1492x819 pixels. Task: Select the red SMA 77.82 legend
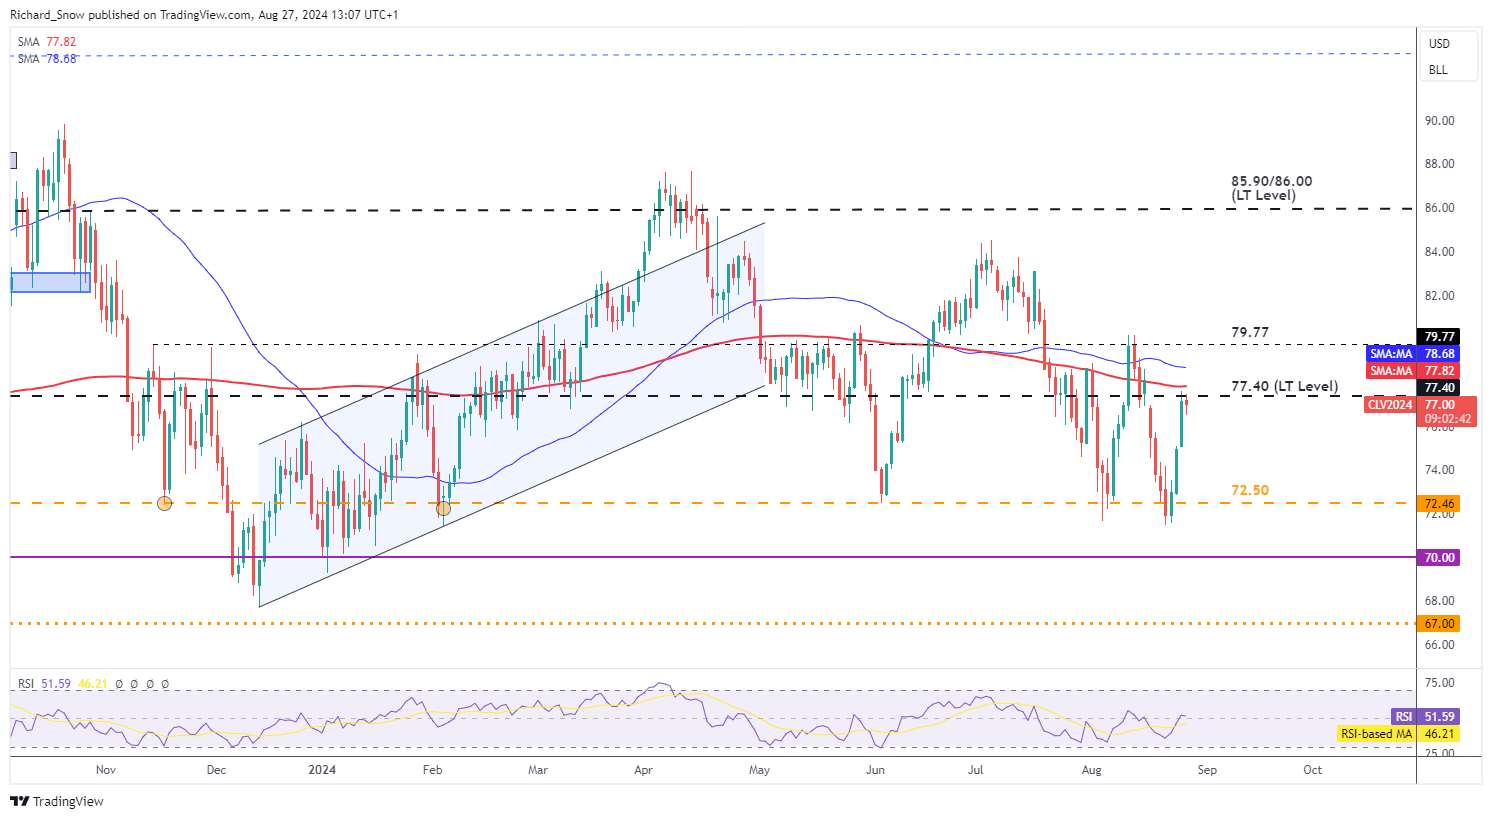click(47, 42)
